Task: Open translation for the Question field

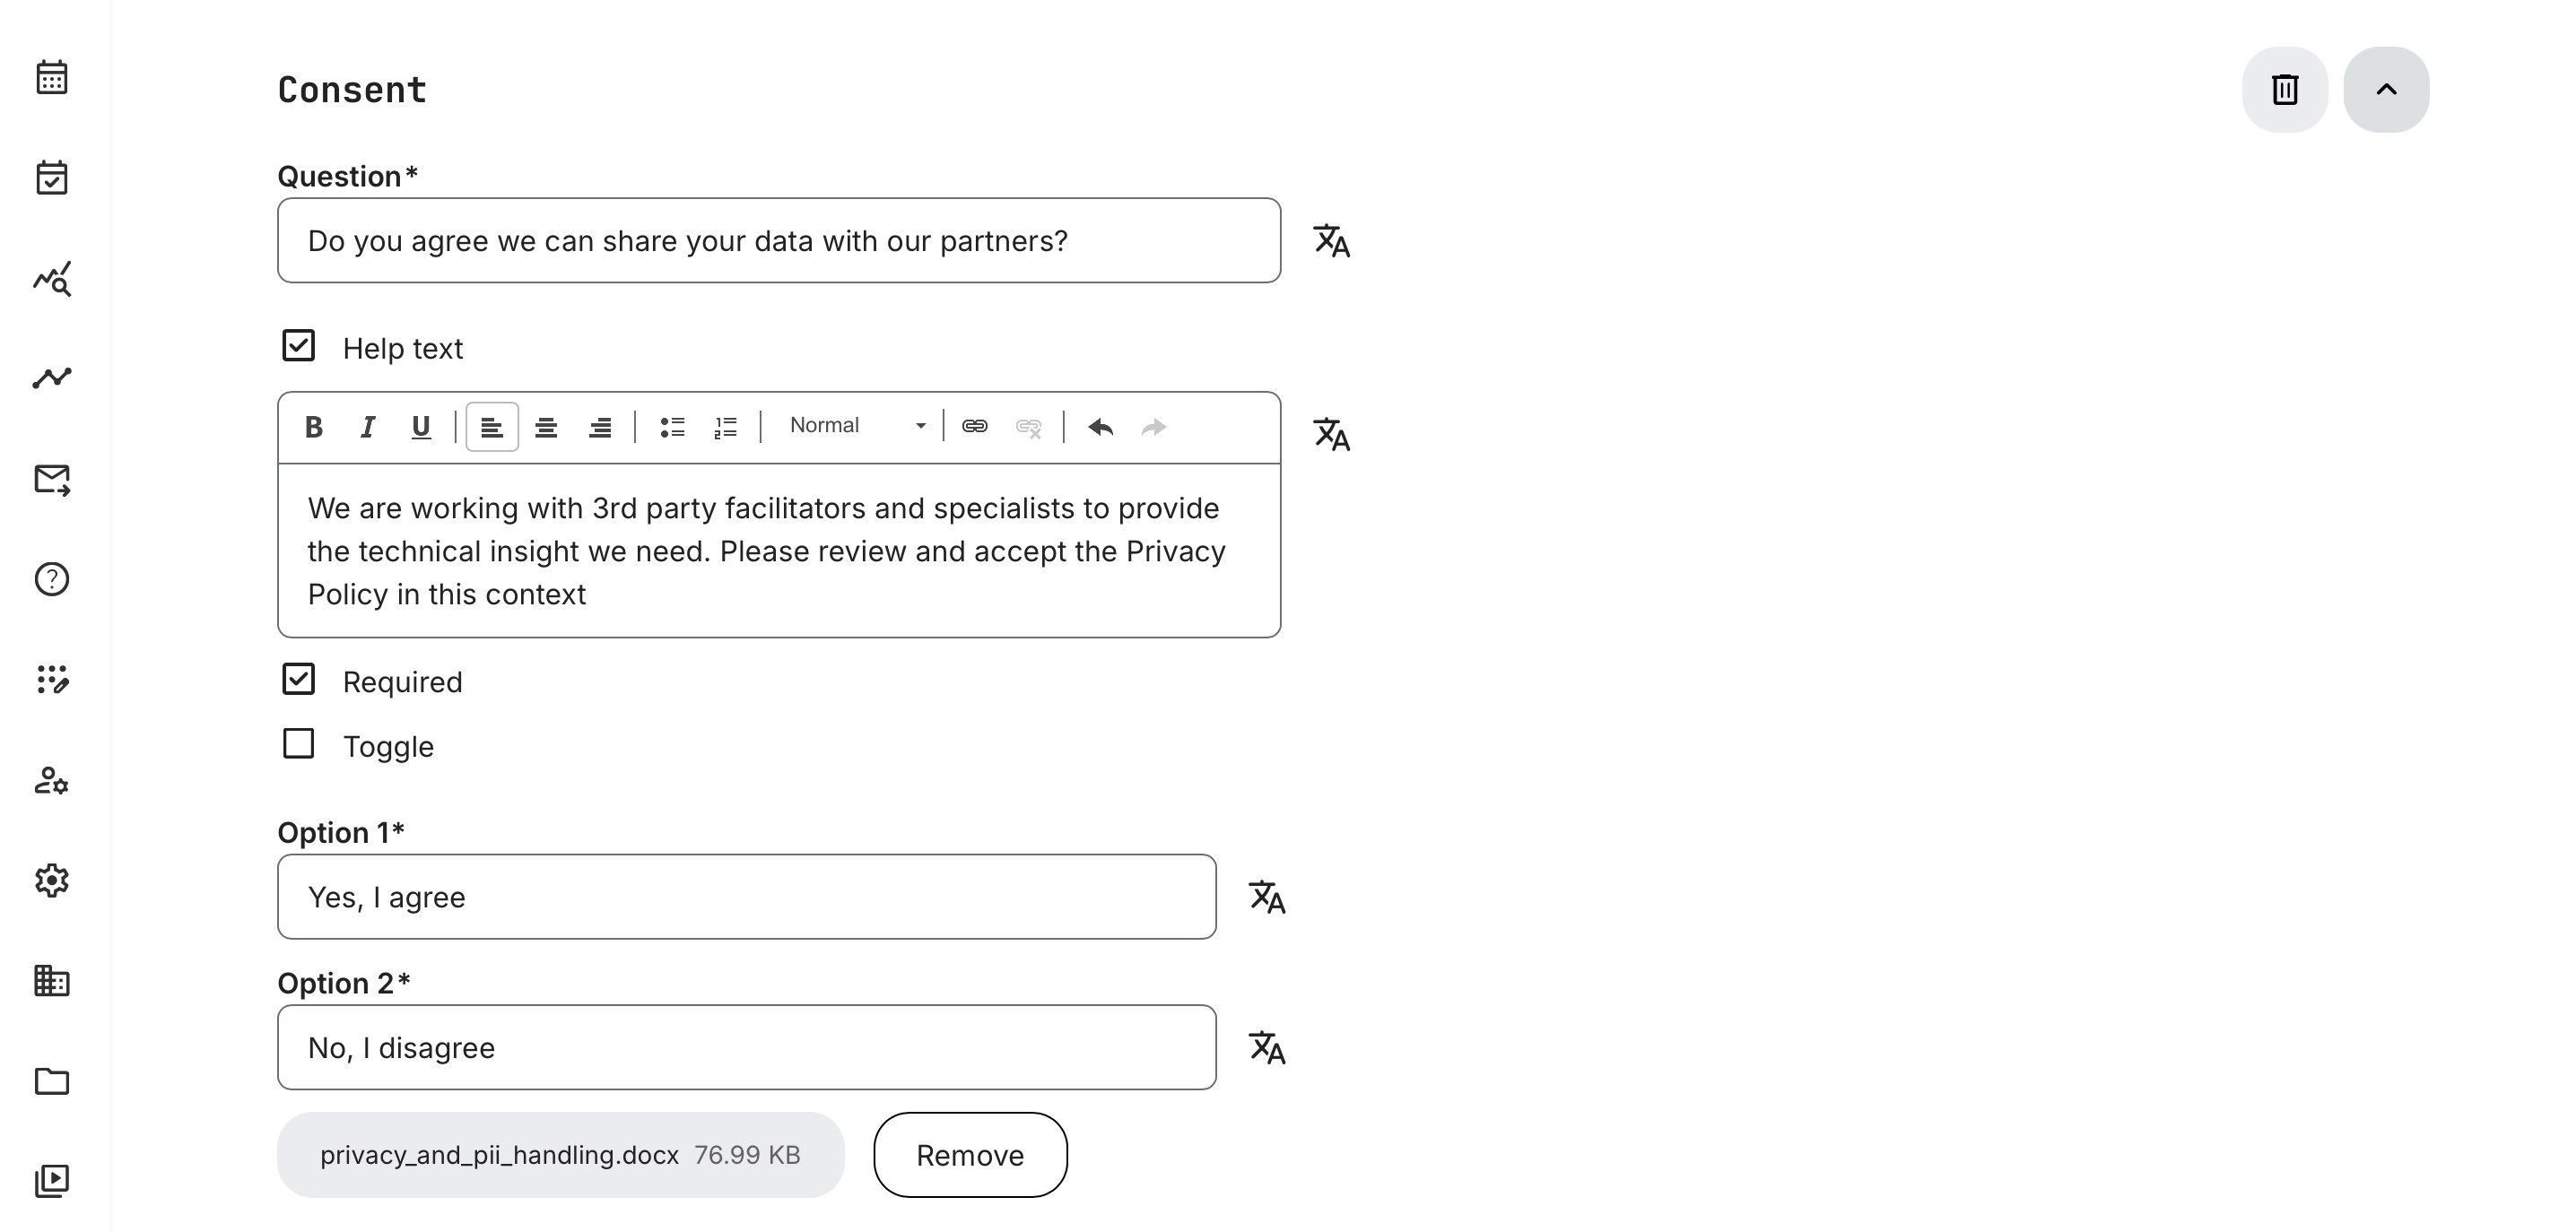Action: click(x=1331, y=241)
